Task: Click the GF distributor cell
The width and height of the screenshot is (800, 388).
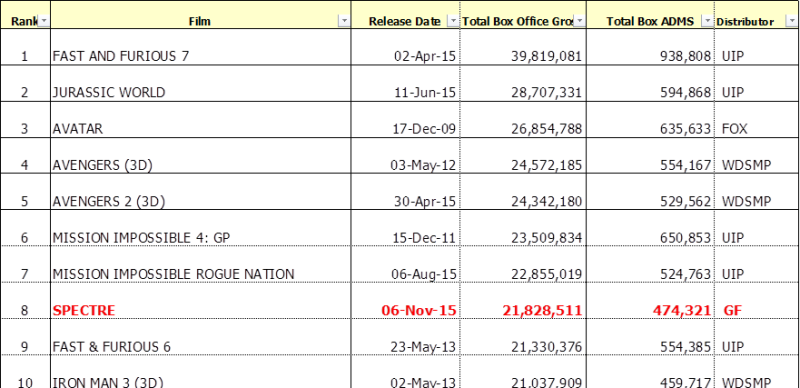Action: coord(757,301)
